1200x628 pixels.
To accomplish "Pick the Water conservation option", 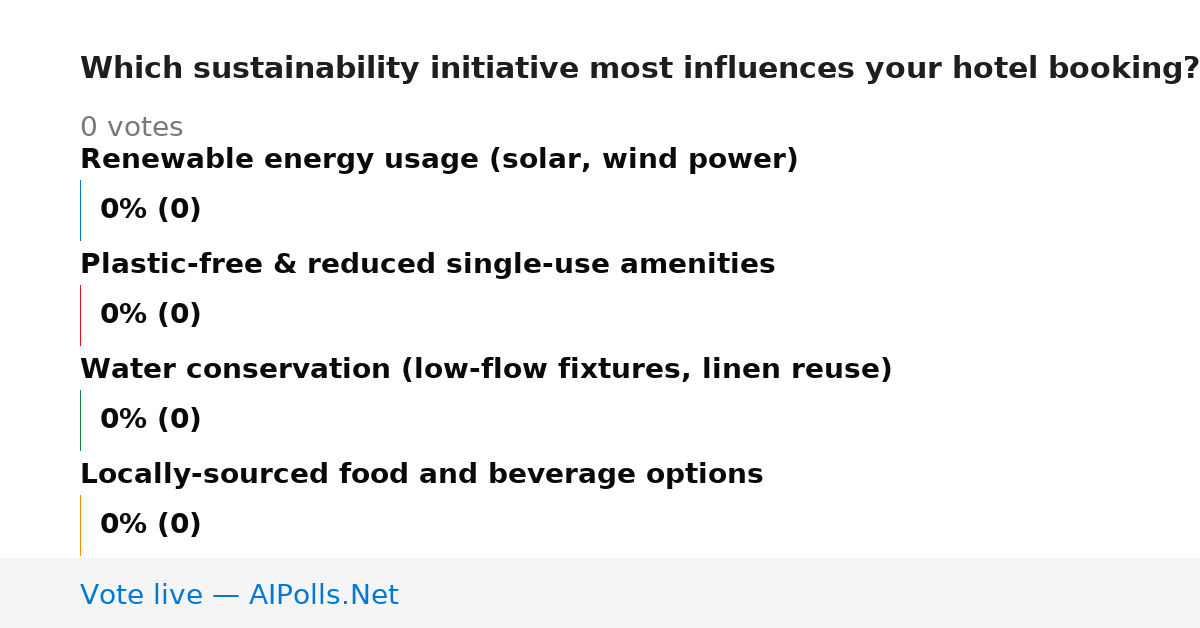I will click(486, 370).
